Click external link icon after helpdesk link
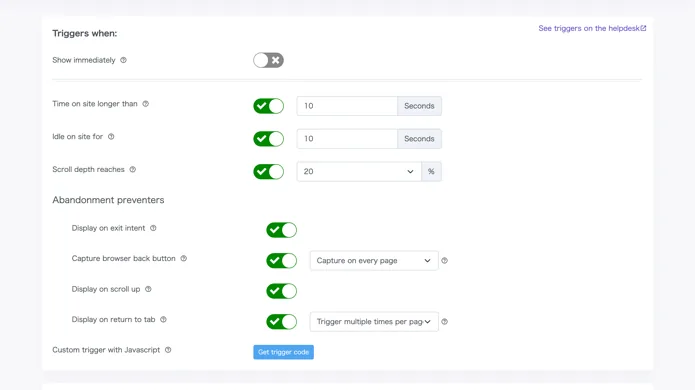695x390 pixels. coord(643,28)
